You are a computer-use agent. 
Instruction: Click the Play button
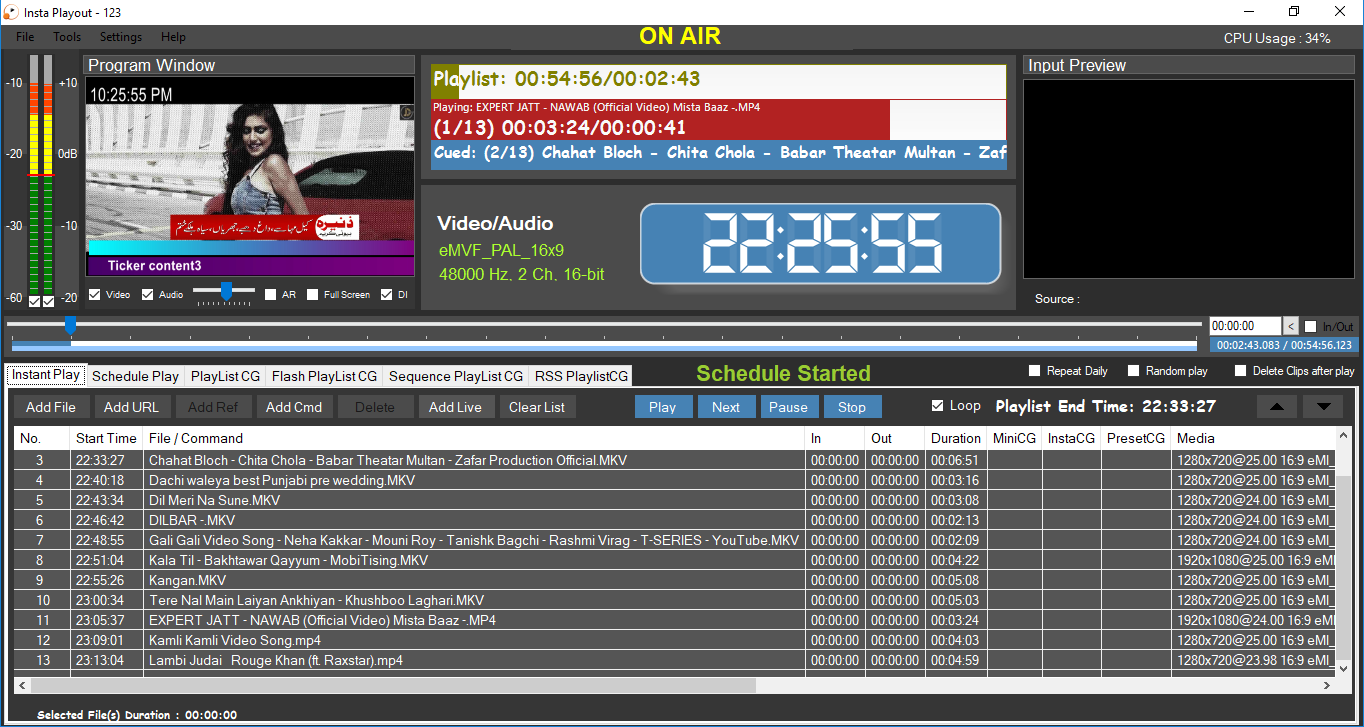pyautogui.click(x=662, y=407)
